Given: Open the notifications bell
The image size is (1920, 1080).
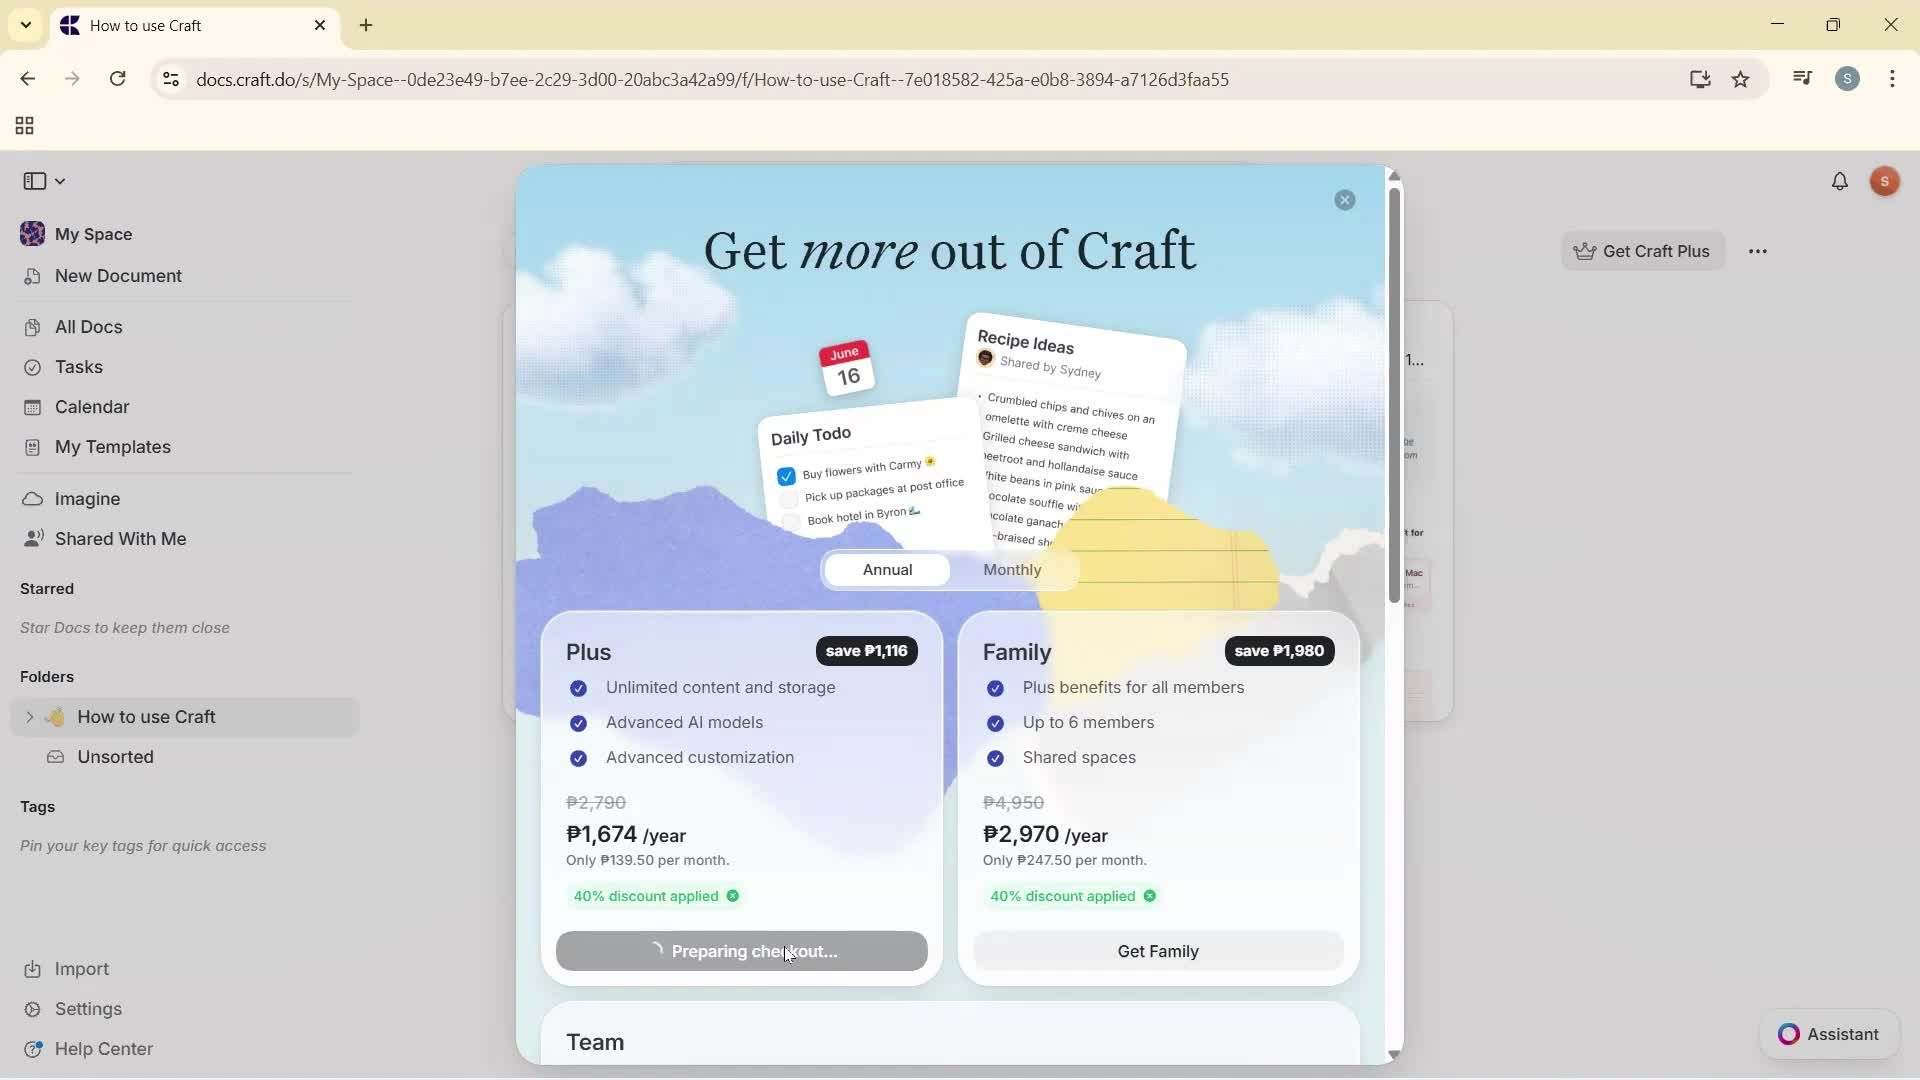Looking at the screenshot, I should pos(1840,181).
